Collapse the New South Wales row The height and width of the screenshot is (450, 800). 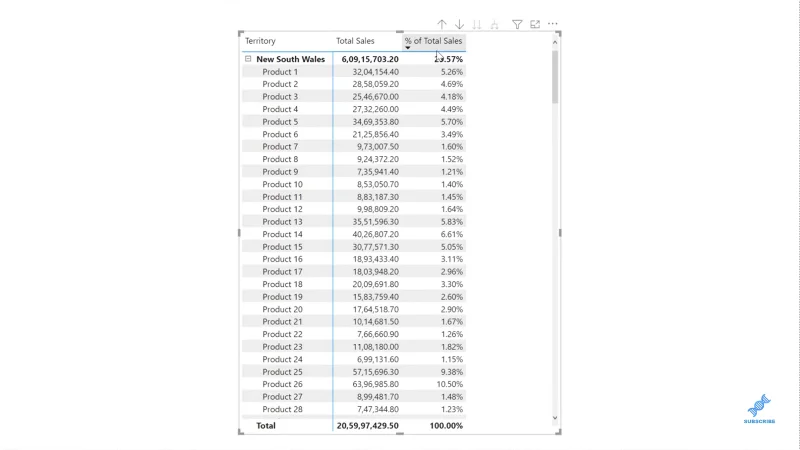tap(248, 59)
